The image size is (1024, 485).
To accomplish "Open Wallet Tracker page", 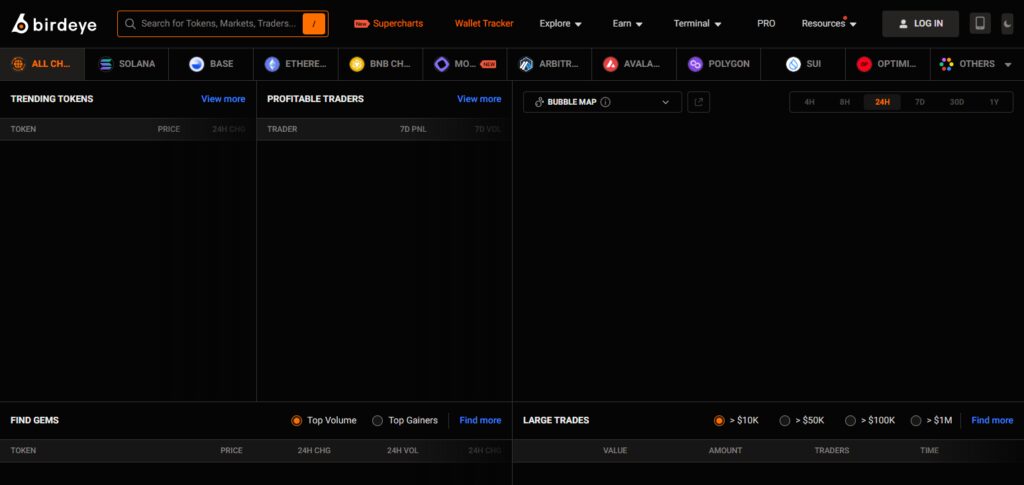I will pos(484,23).
